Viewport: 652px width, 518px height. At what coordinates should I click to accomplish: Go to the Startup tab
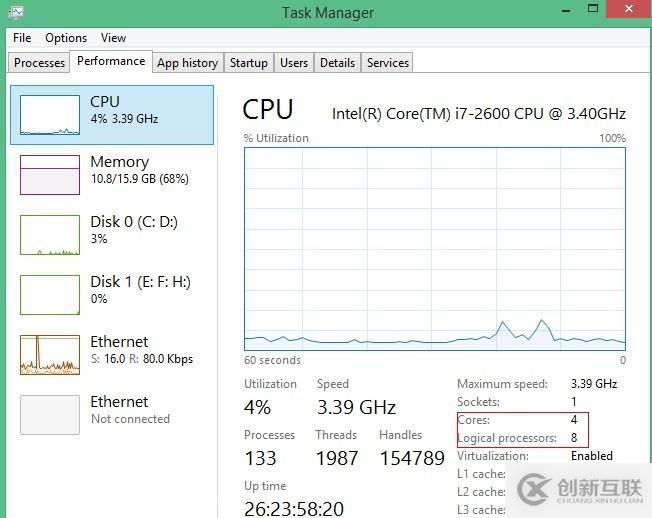(x=249, y=63)
